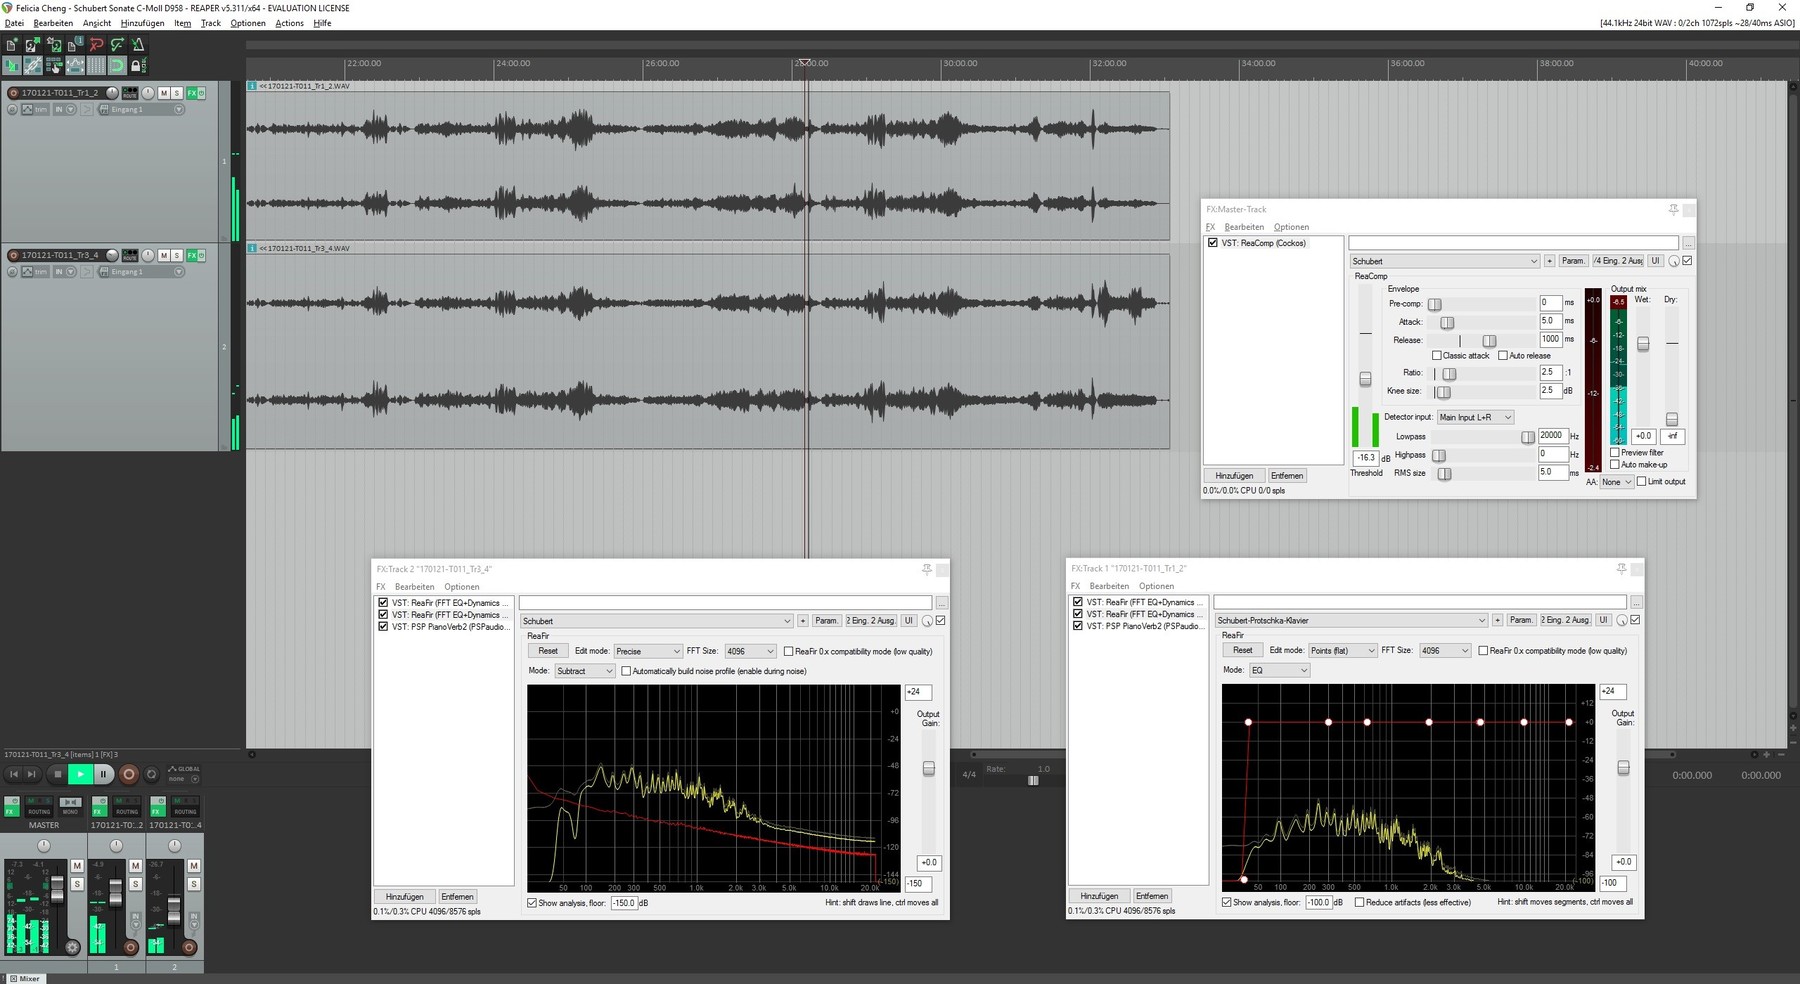Click Param. button in Master-Track FX window

pyautogui.click(x=1573, y=261)
